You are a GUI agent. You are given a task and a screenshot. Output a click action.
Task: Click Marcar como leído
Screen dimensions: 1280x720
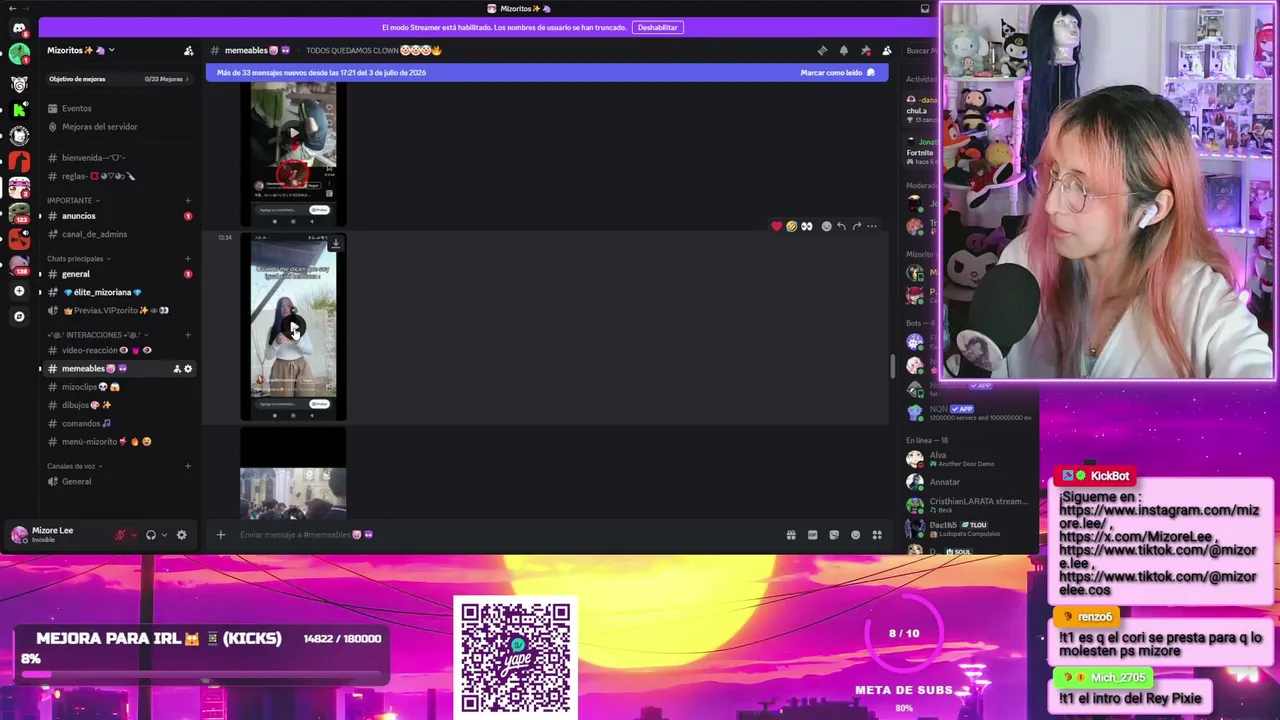coord(838,73)
